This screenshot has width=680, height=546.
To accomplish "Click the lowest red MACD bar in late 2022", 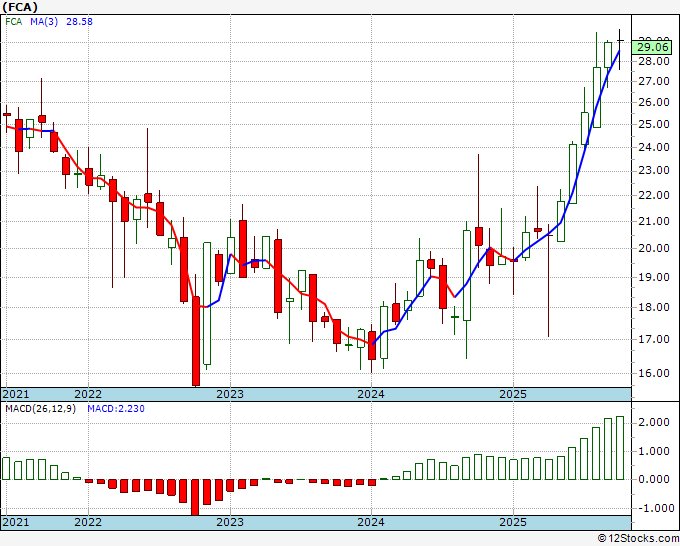I will (196, 497).
